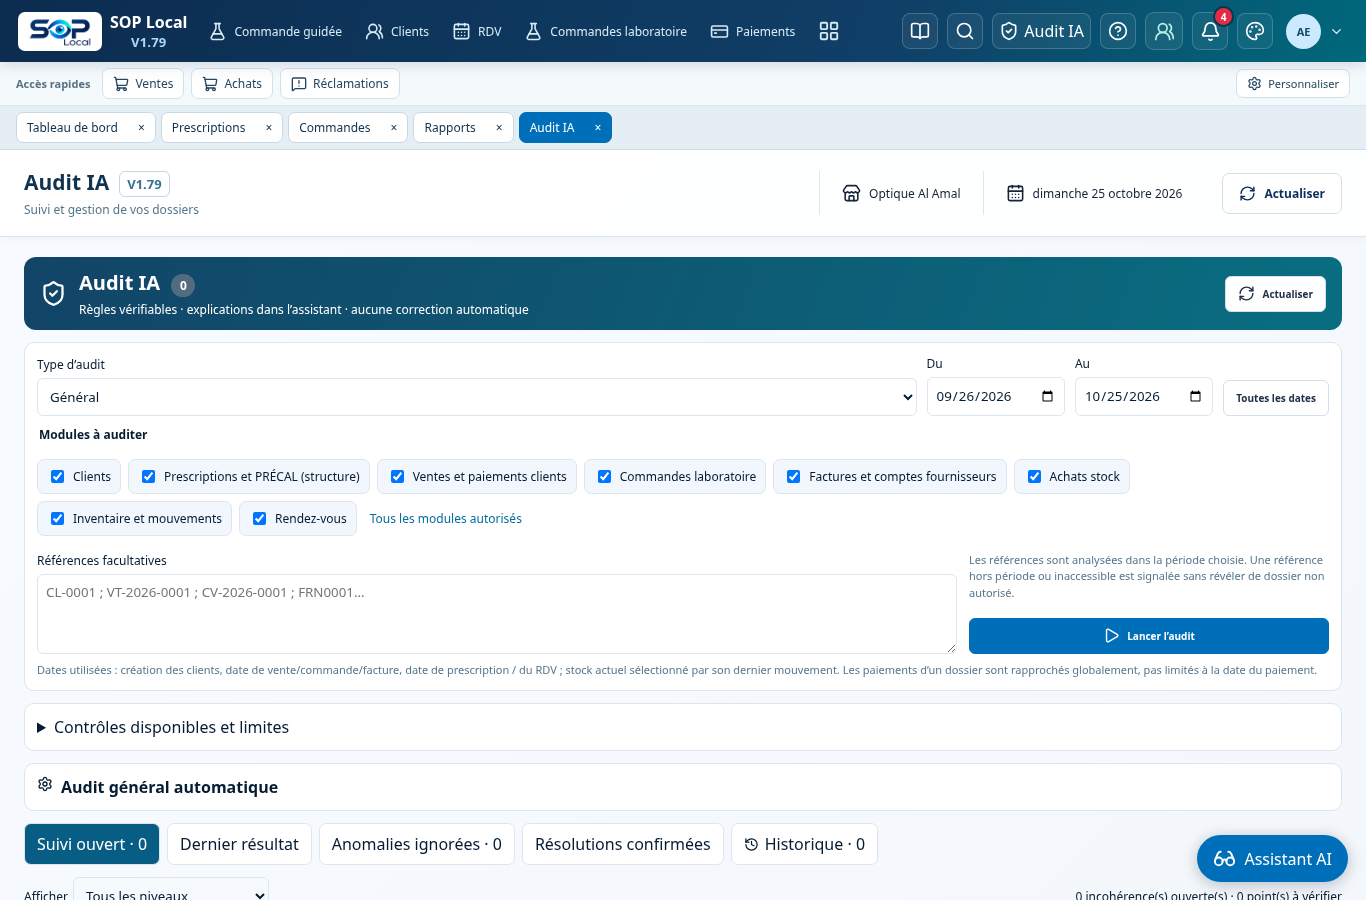Close the Tableau de bord tab
This screenshot has width=1366, height=900.
pyautogui.click(x=141, y=128)
